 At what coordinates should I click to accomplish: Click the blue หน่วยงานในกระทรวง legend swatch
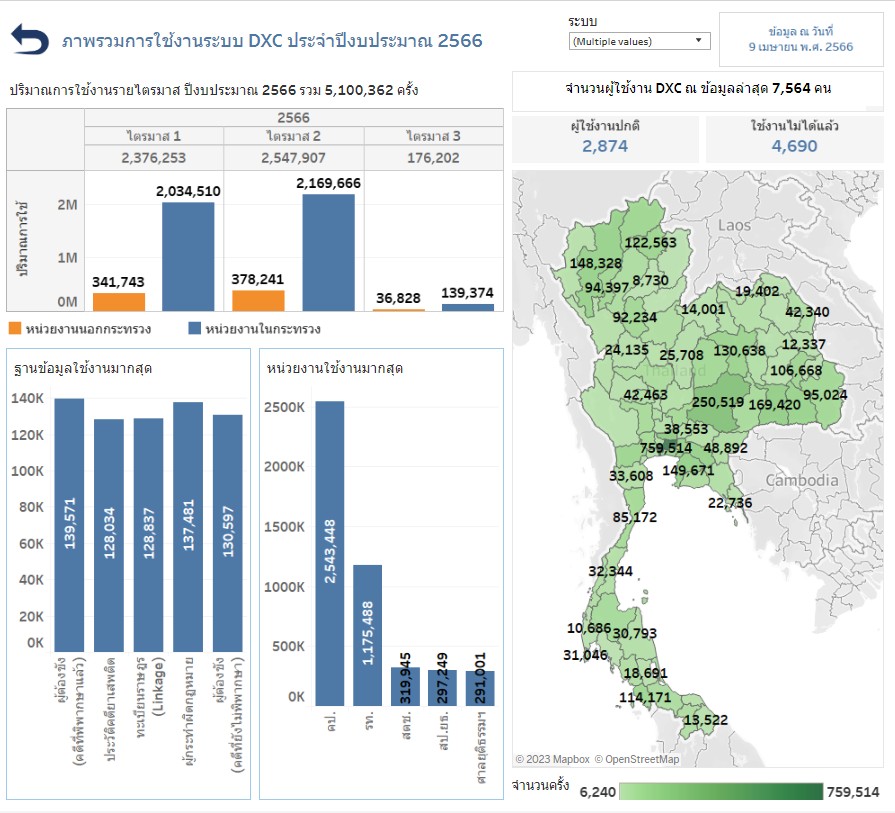coord(195,328)
